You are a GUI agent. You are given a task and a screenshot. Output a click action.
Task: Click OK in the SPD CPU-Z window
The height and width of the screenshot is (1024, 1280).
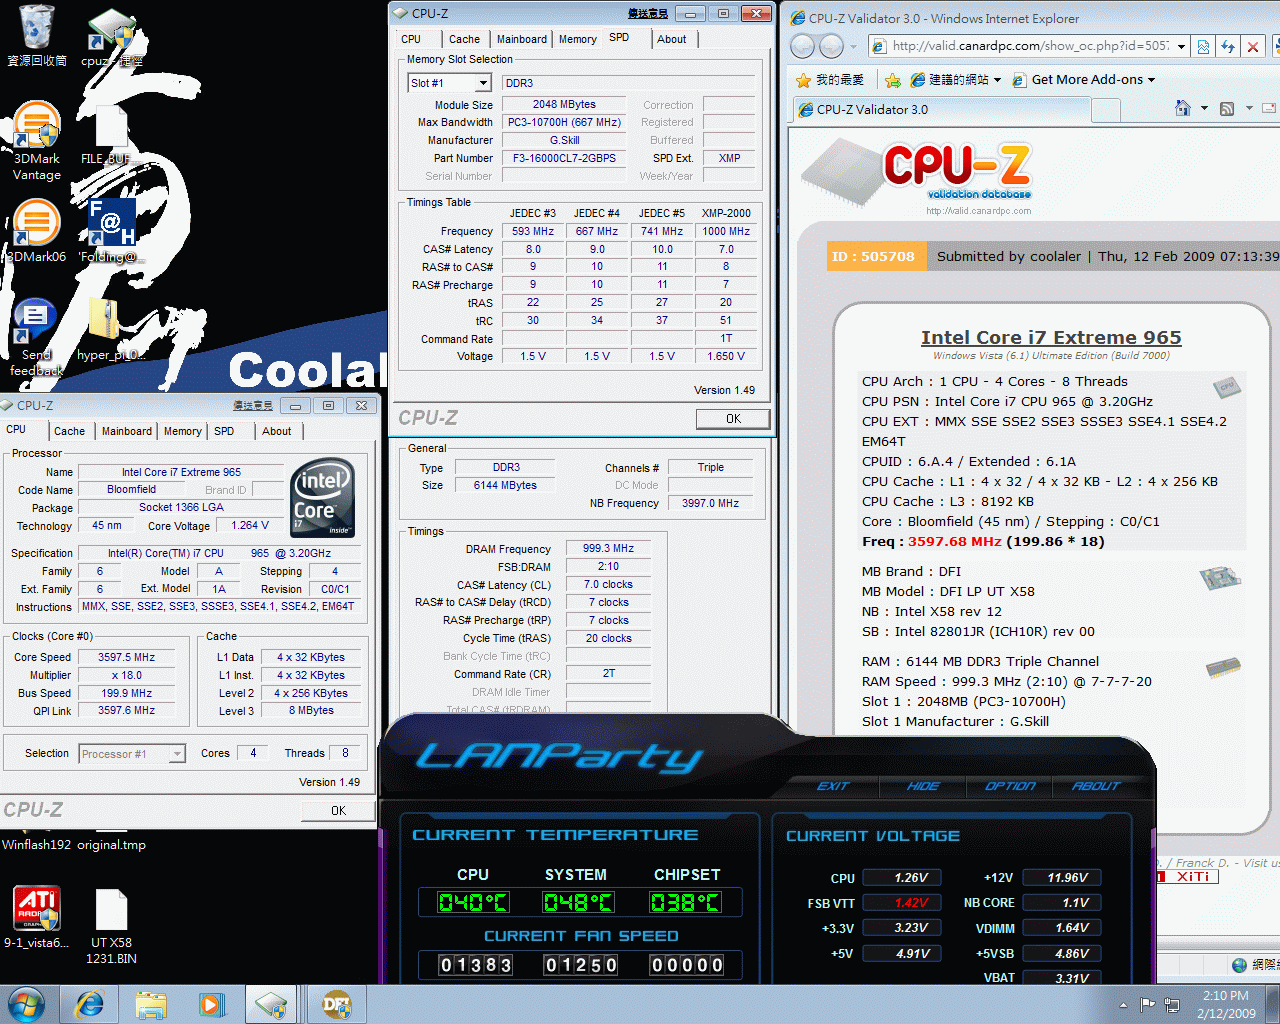tap(733, 419)
